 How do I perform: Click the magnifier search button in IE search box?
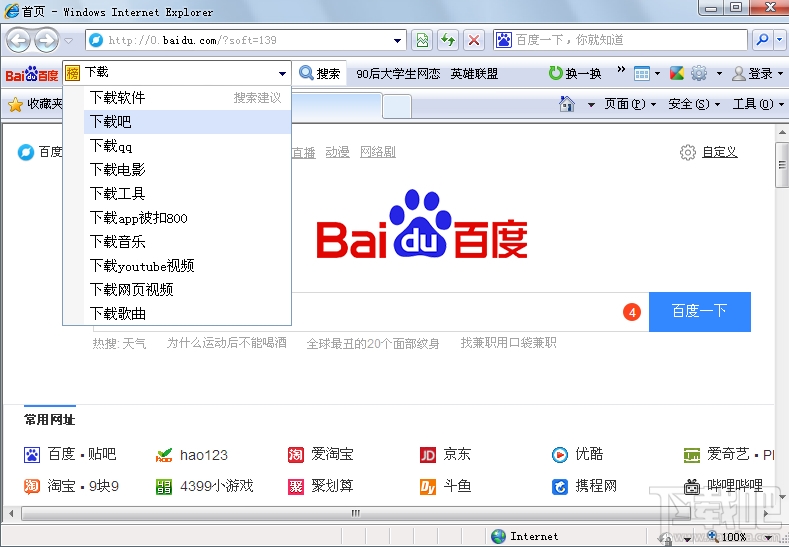tap(762, 40)
